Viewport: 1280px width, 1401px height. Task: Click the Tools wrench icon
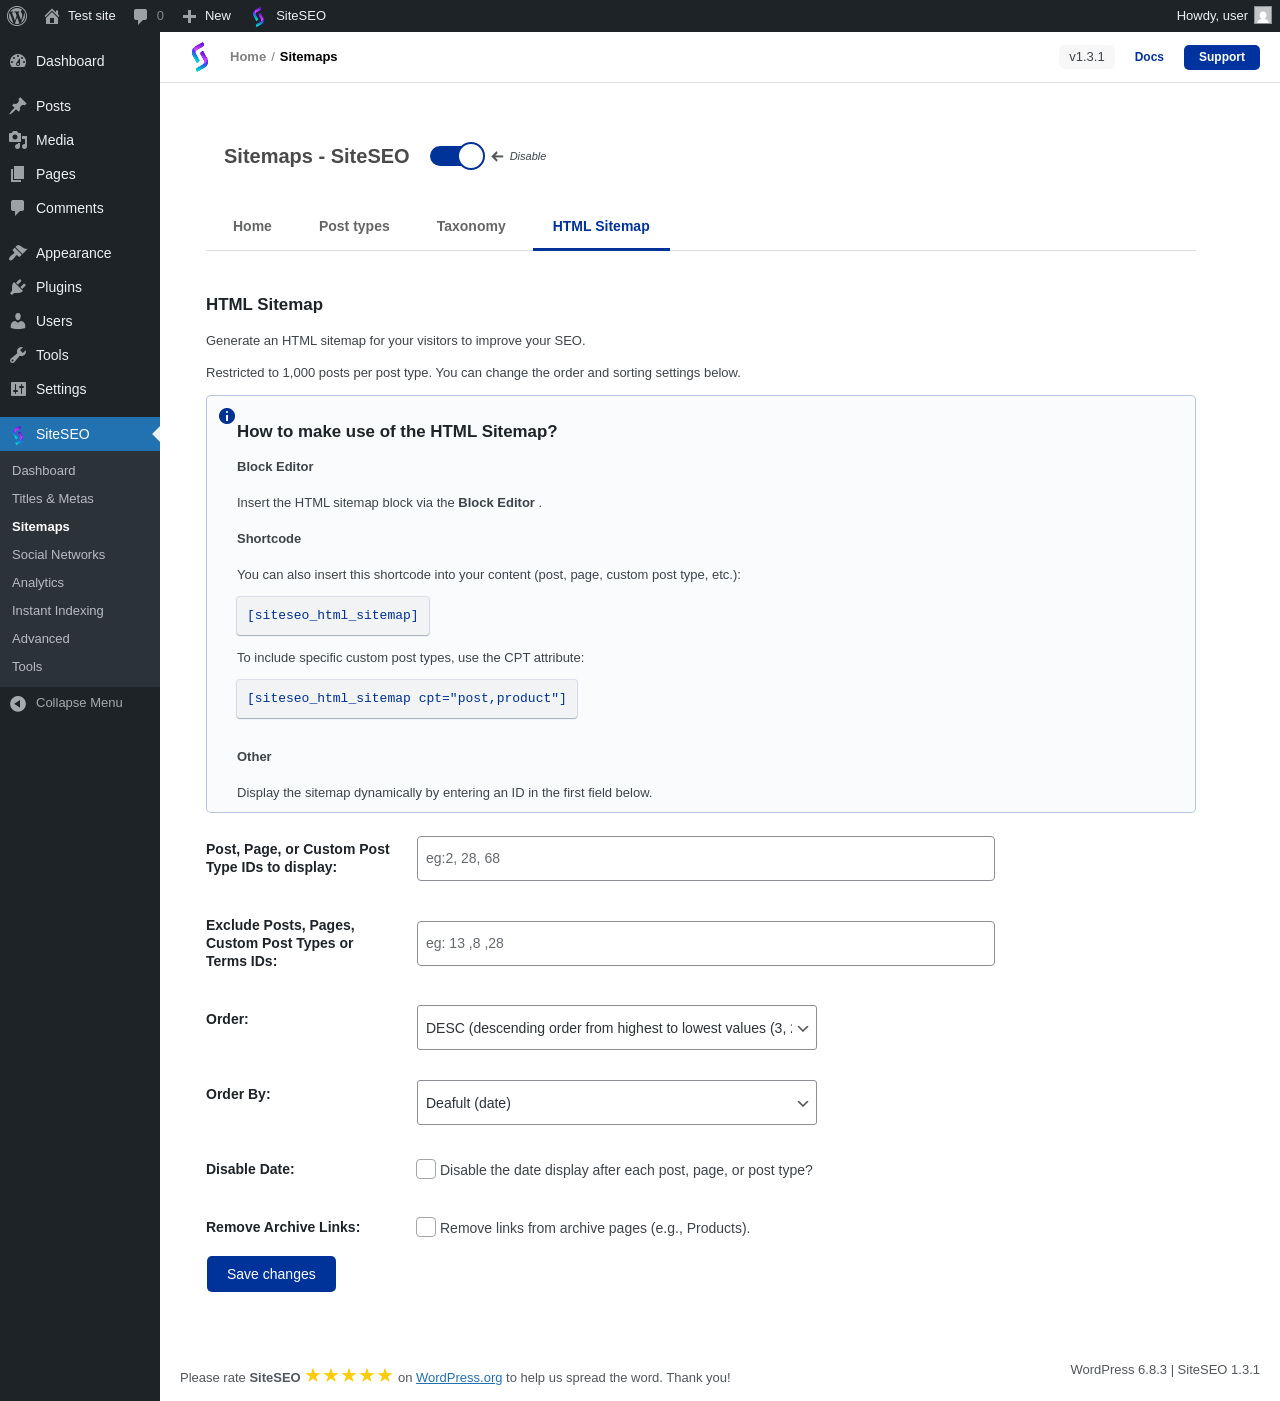tap(18, 355)
